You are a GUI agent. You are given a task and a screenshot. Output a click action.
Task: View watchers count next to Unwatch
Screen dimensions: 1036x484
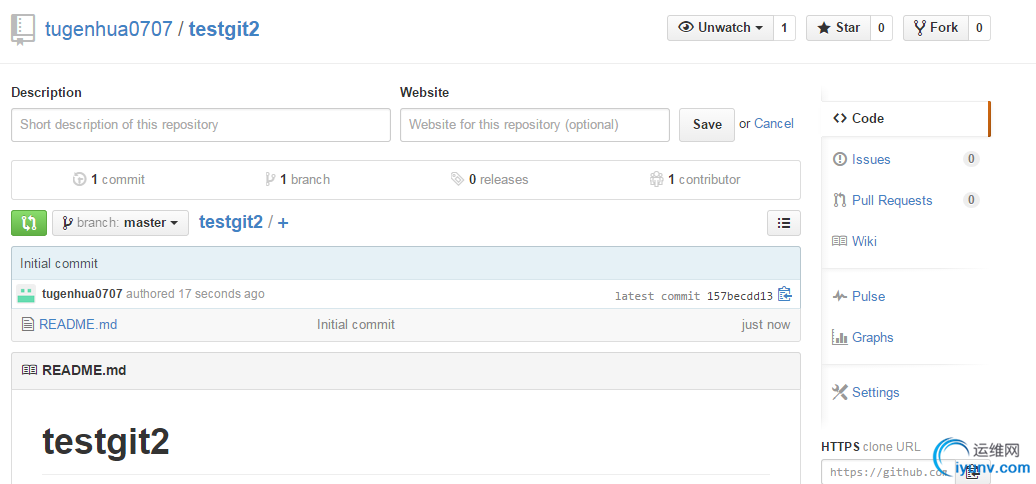tap(784, 28)
